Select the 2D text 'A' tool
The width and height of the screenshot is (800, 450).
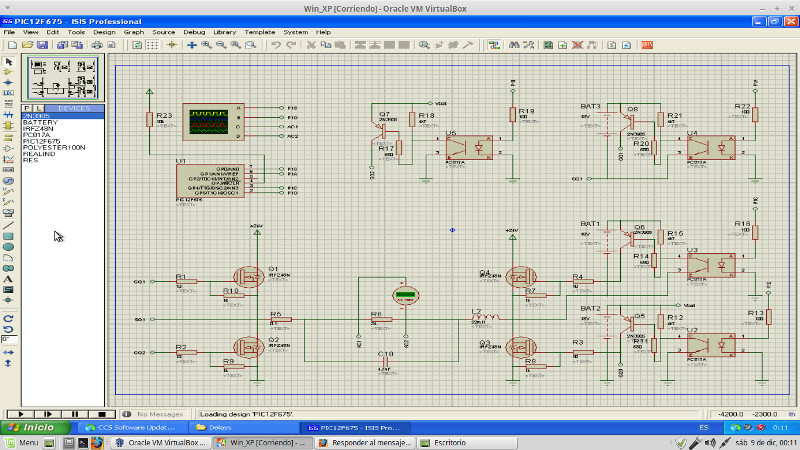pyautogui.click(x=9, y=279)
